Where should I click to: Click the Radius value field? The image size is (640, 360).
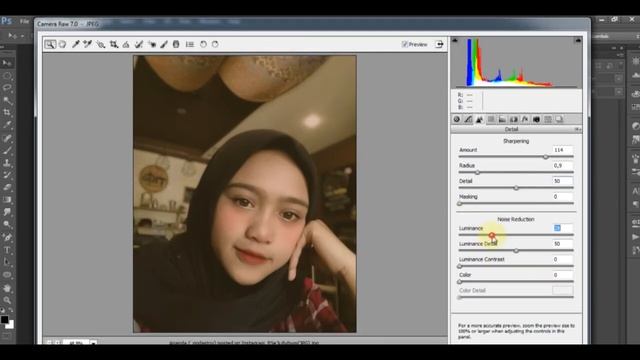[562, 165]
